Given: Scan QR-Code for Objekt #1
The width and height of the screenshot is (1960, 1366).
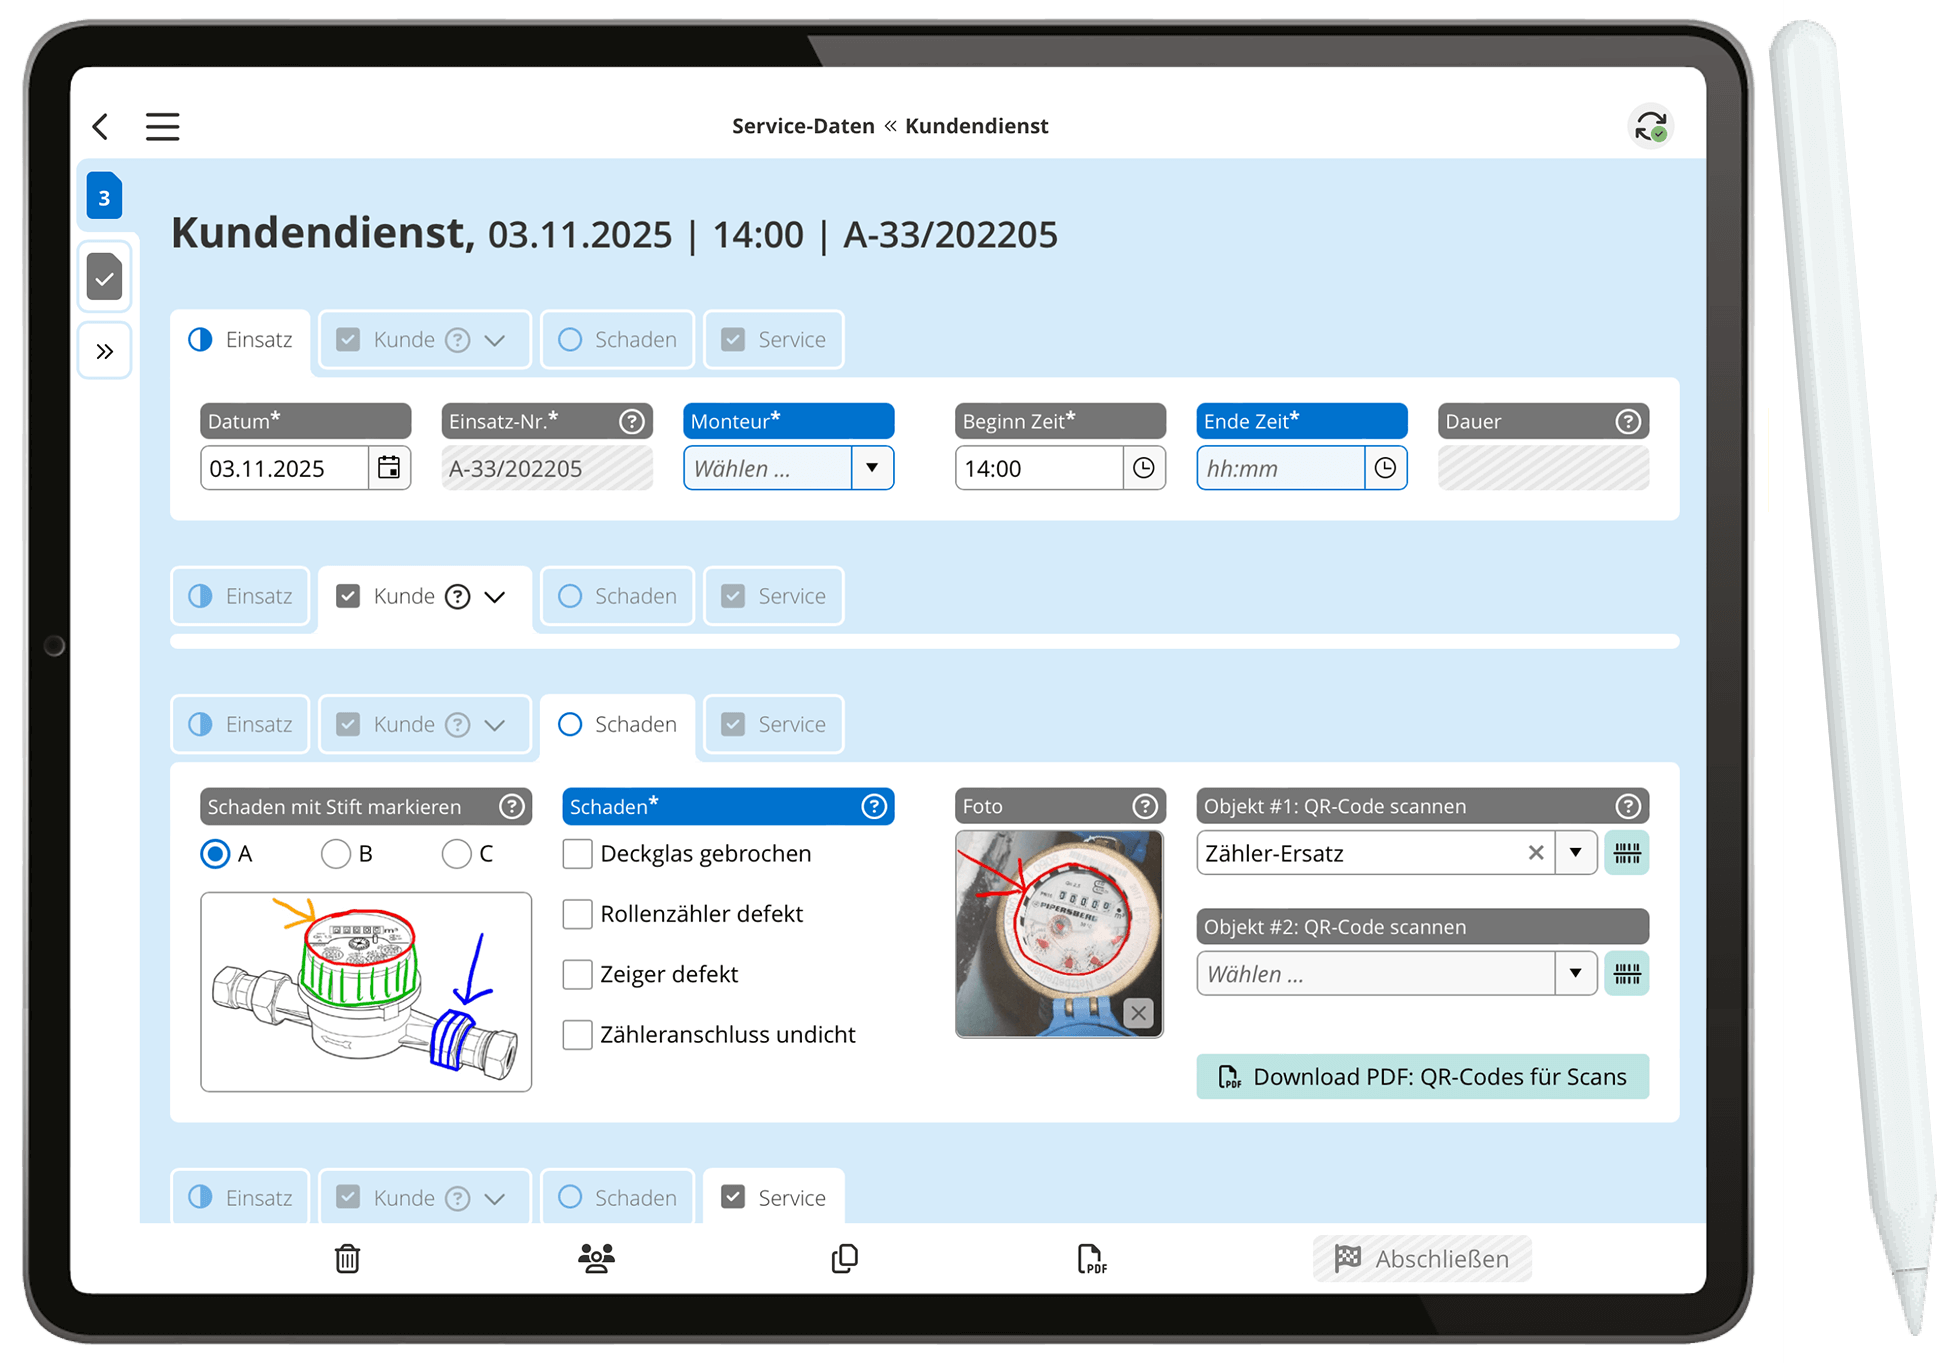Looking at the screenshot, I should point(1627,853).
